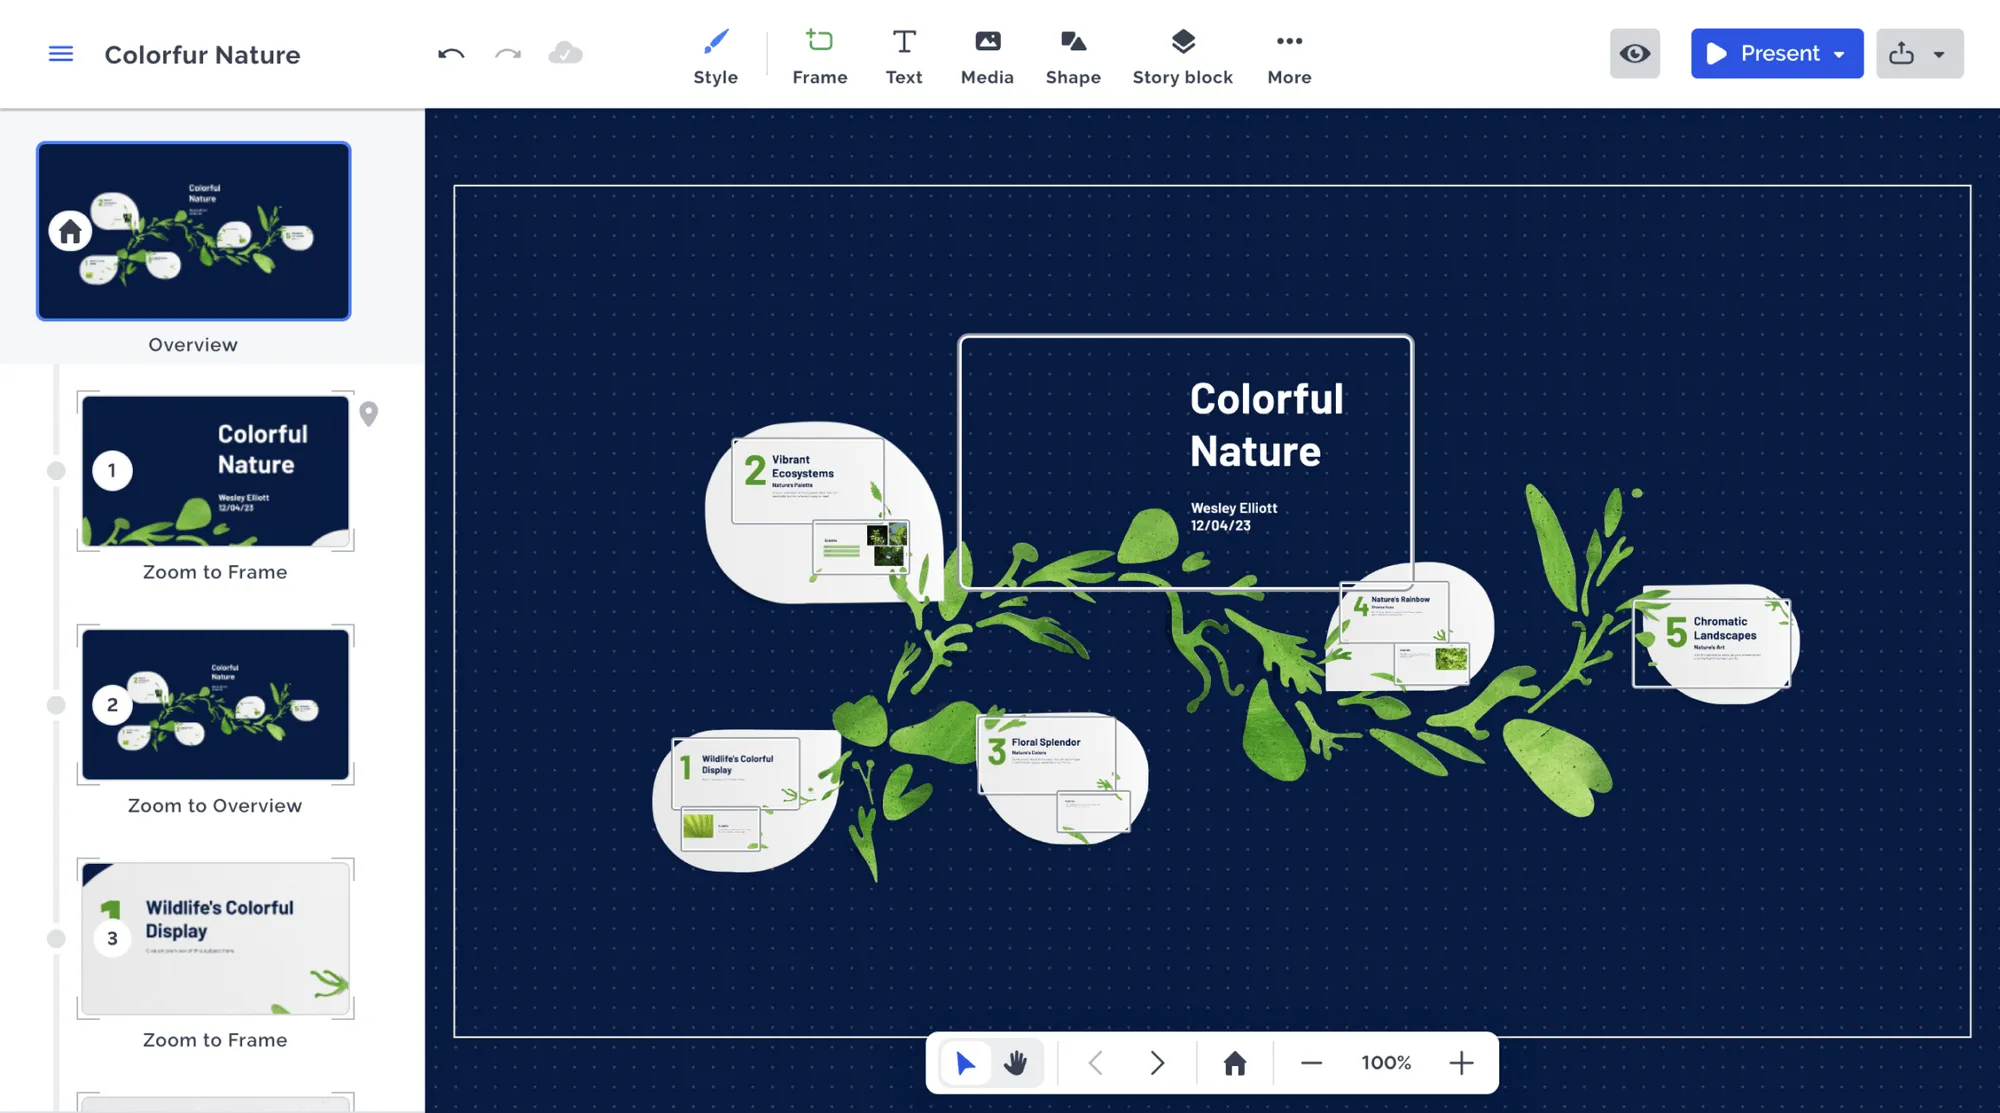Insert a Shape
The image size is (2000, 1113).
(x=1072, y=54)
